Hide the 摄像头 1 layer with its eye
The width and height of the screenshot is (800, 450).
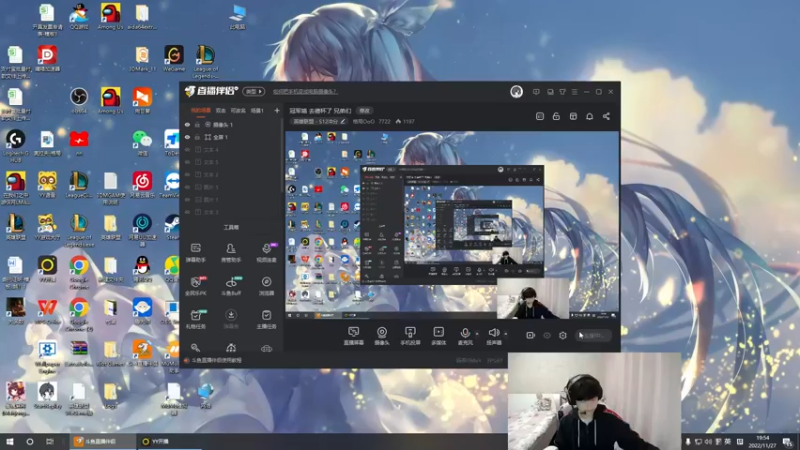click(187, 124)
